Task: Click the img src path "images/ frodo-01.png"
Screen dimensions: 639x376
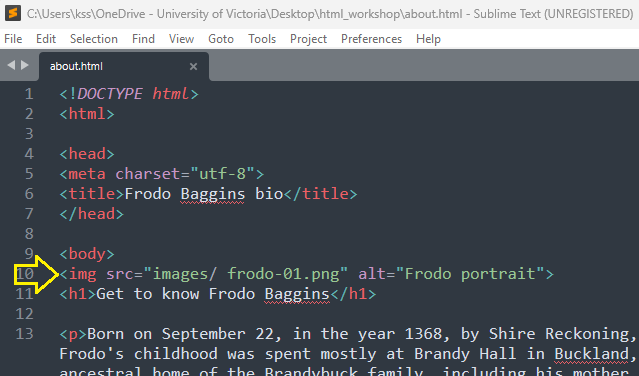Action: (246, 274)
